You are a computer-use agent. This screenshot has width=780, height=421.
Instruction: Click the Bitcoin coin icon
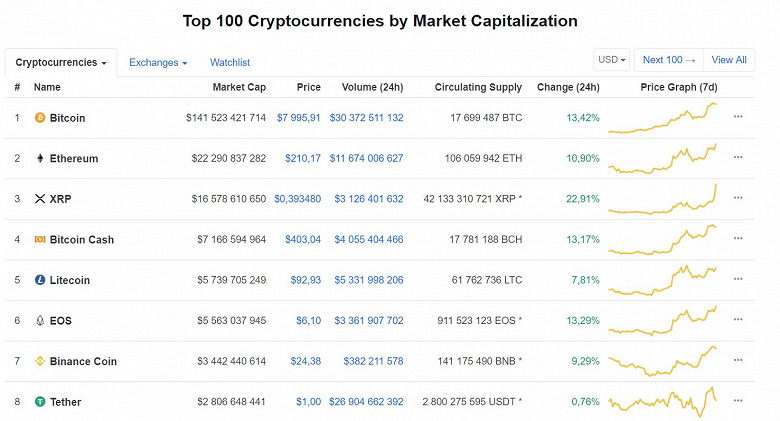(40, 118)
